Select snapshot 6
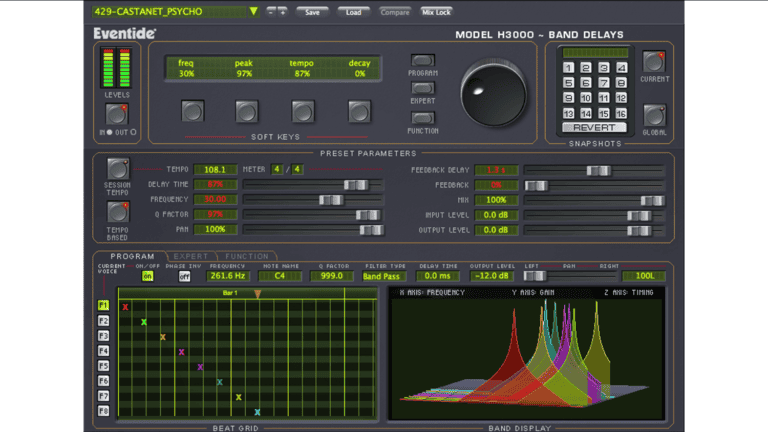 [x=586, y=83]
